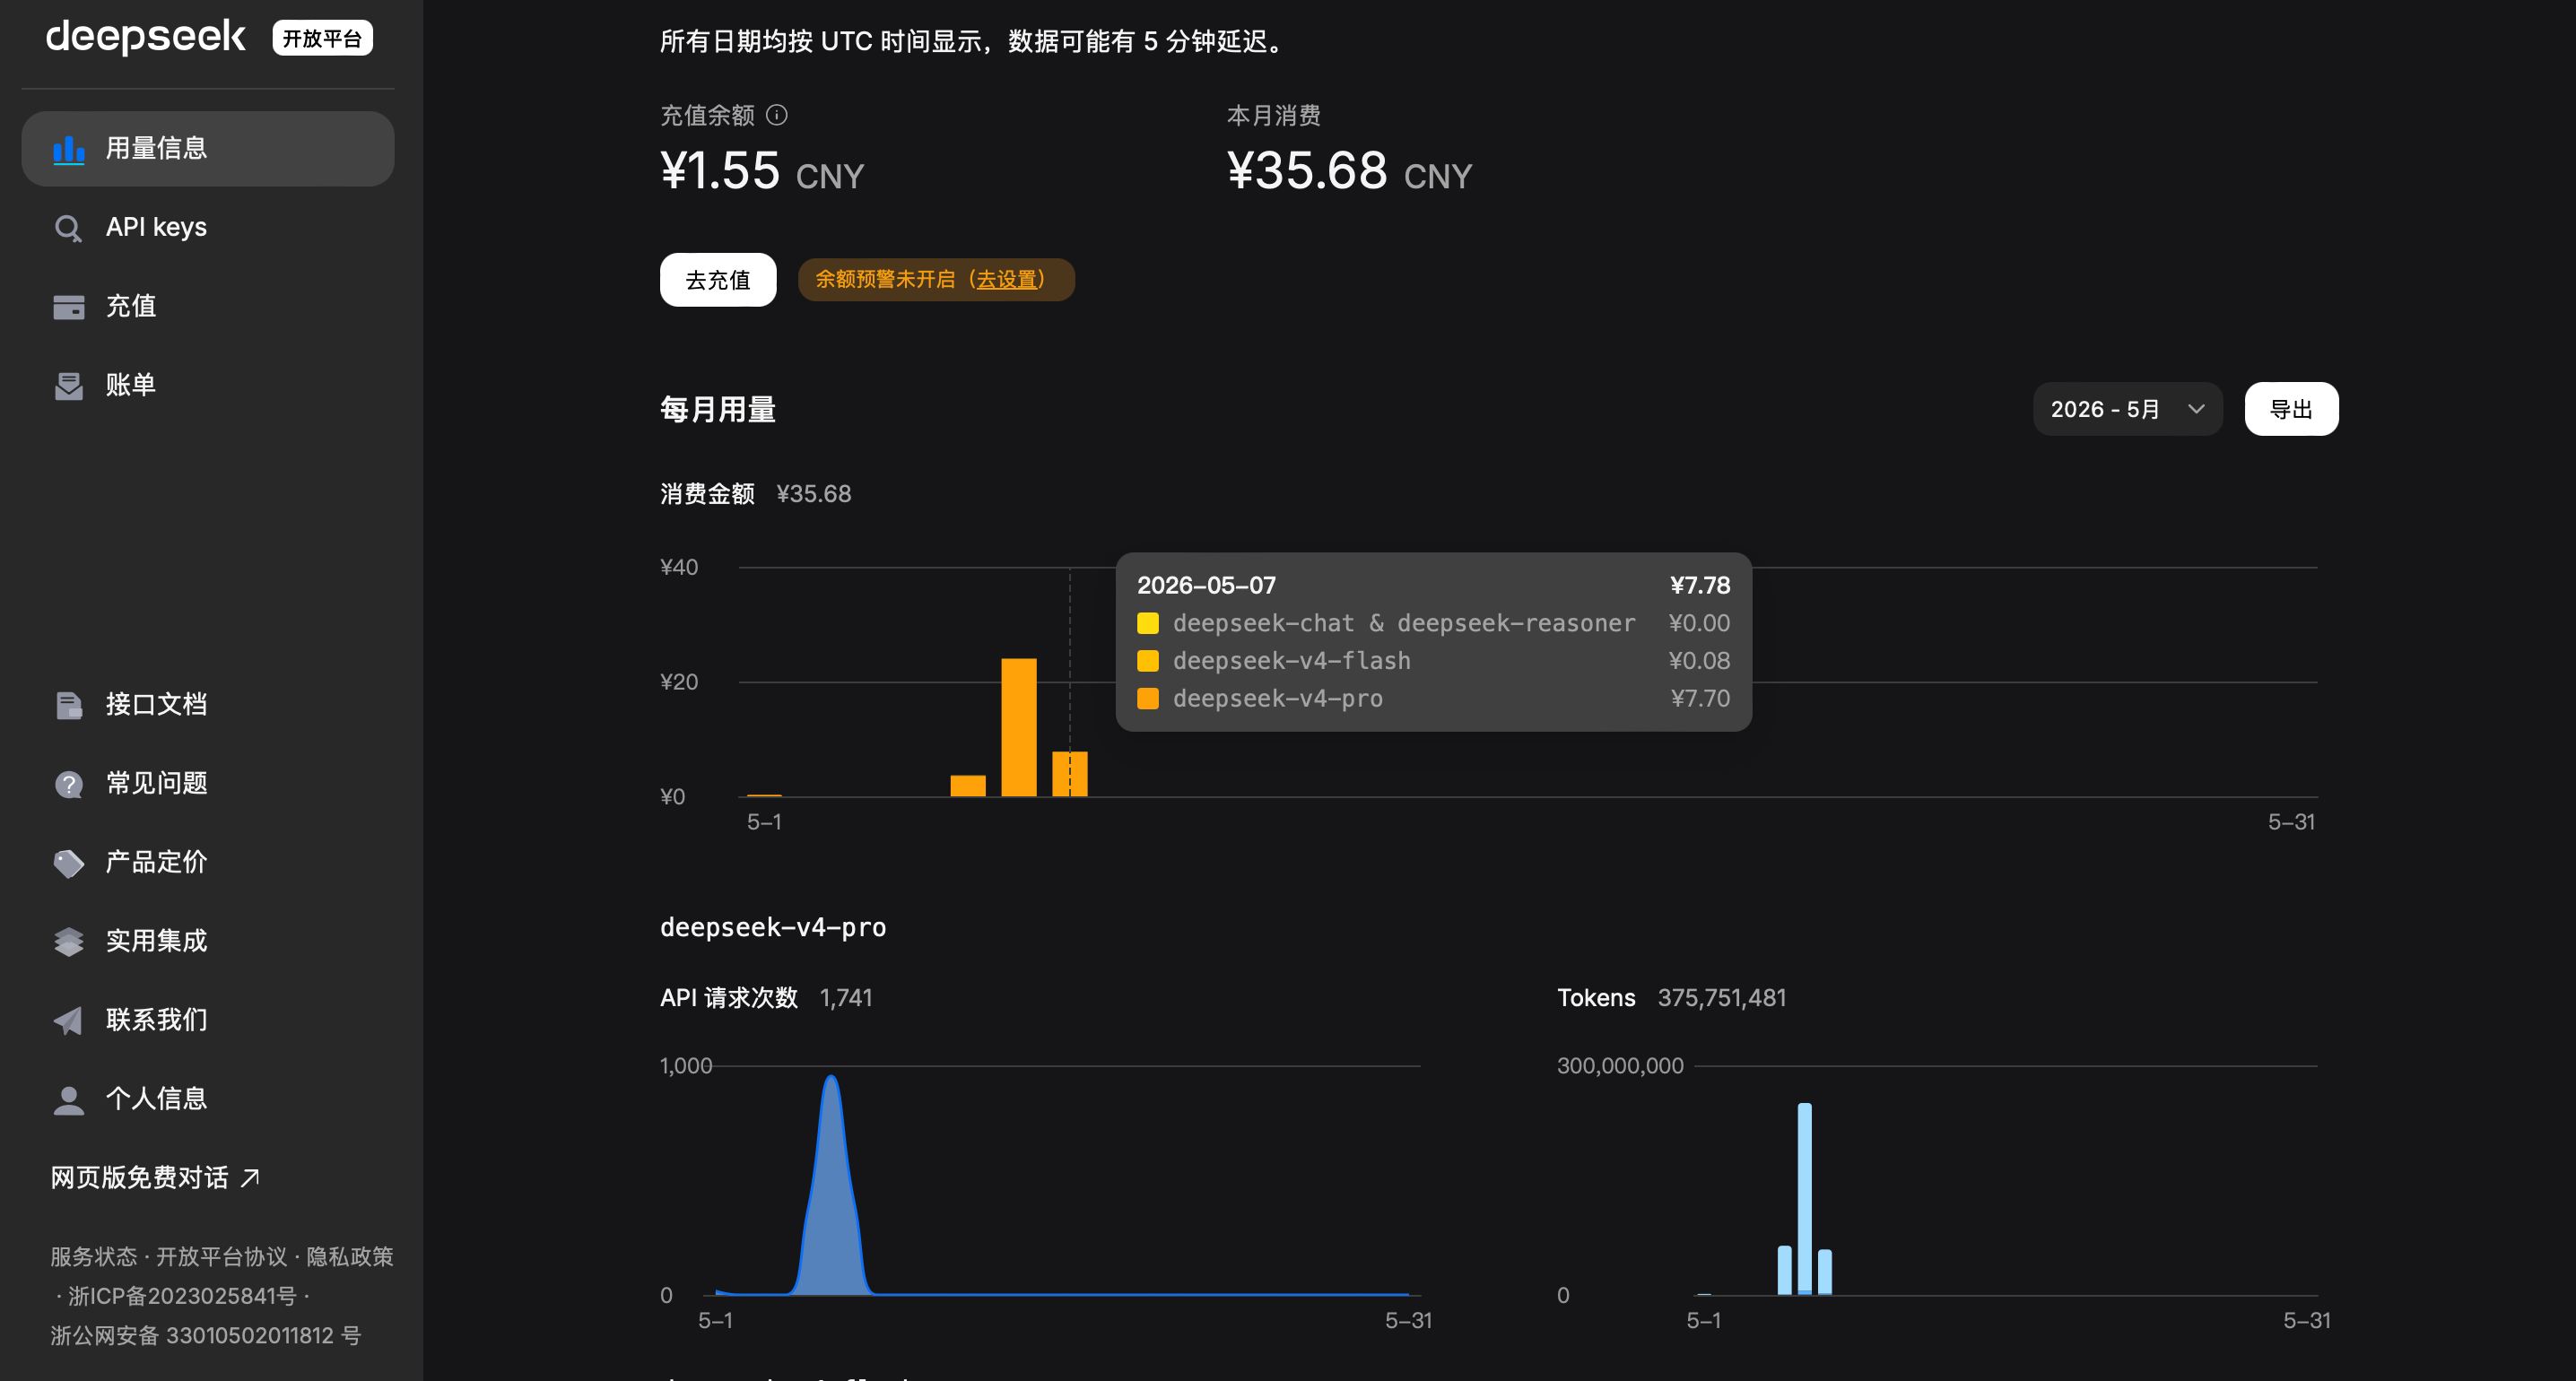Screen dimensions: 2576x1381
Task: Click the tallest orange spending bar
Action: pos(1019,727)
